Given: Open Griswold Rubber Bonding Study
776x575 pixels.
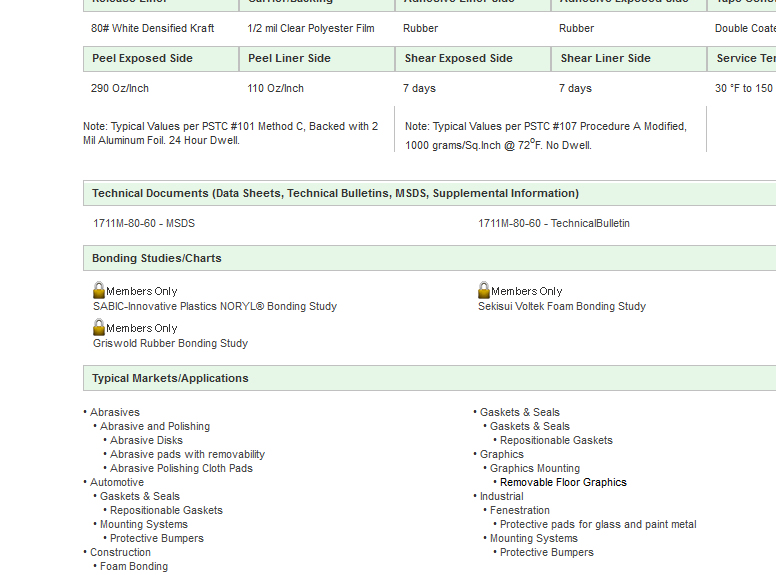Looking at the screenshot, I should [170, 343].
